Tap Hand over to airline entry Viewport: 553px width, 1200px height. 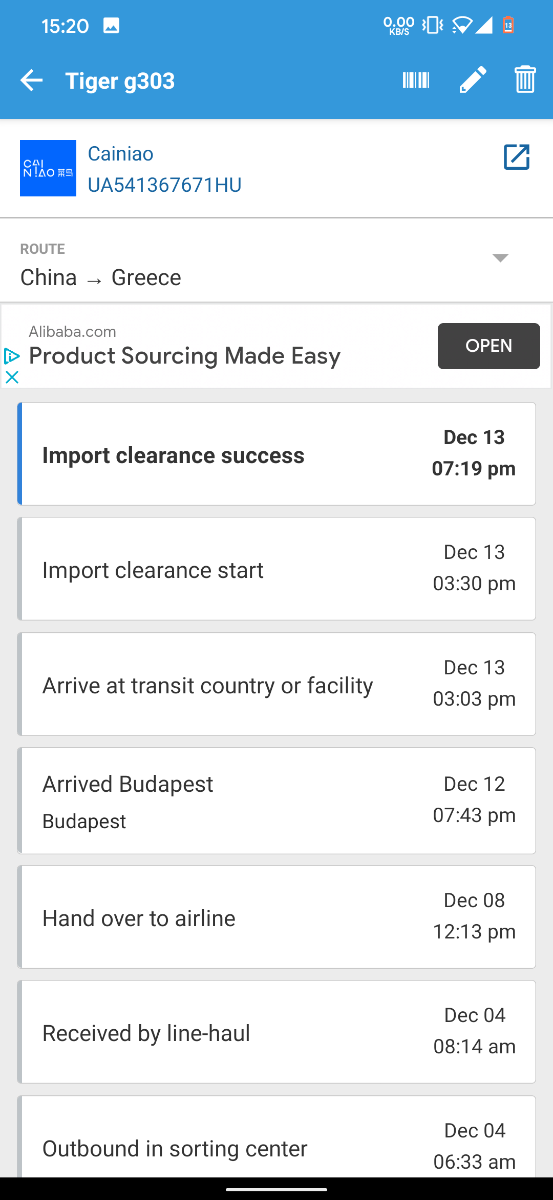[x=277, y=917]
